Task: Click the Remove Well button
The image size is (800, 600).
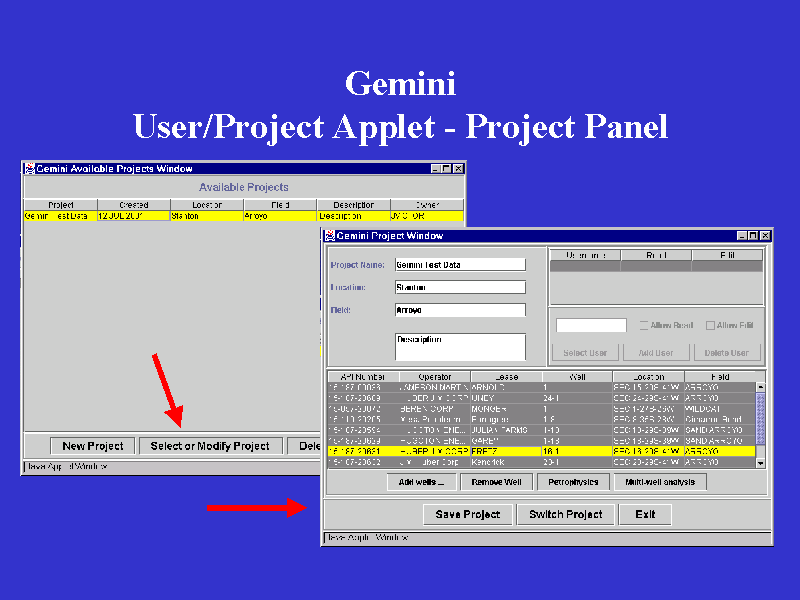Action: [496, 482]
